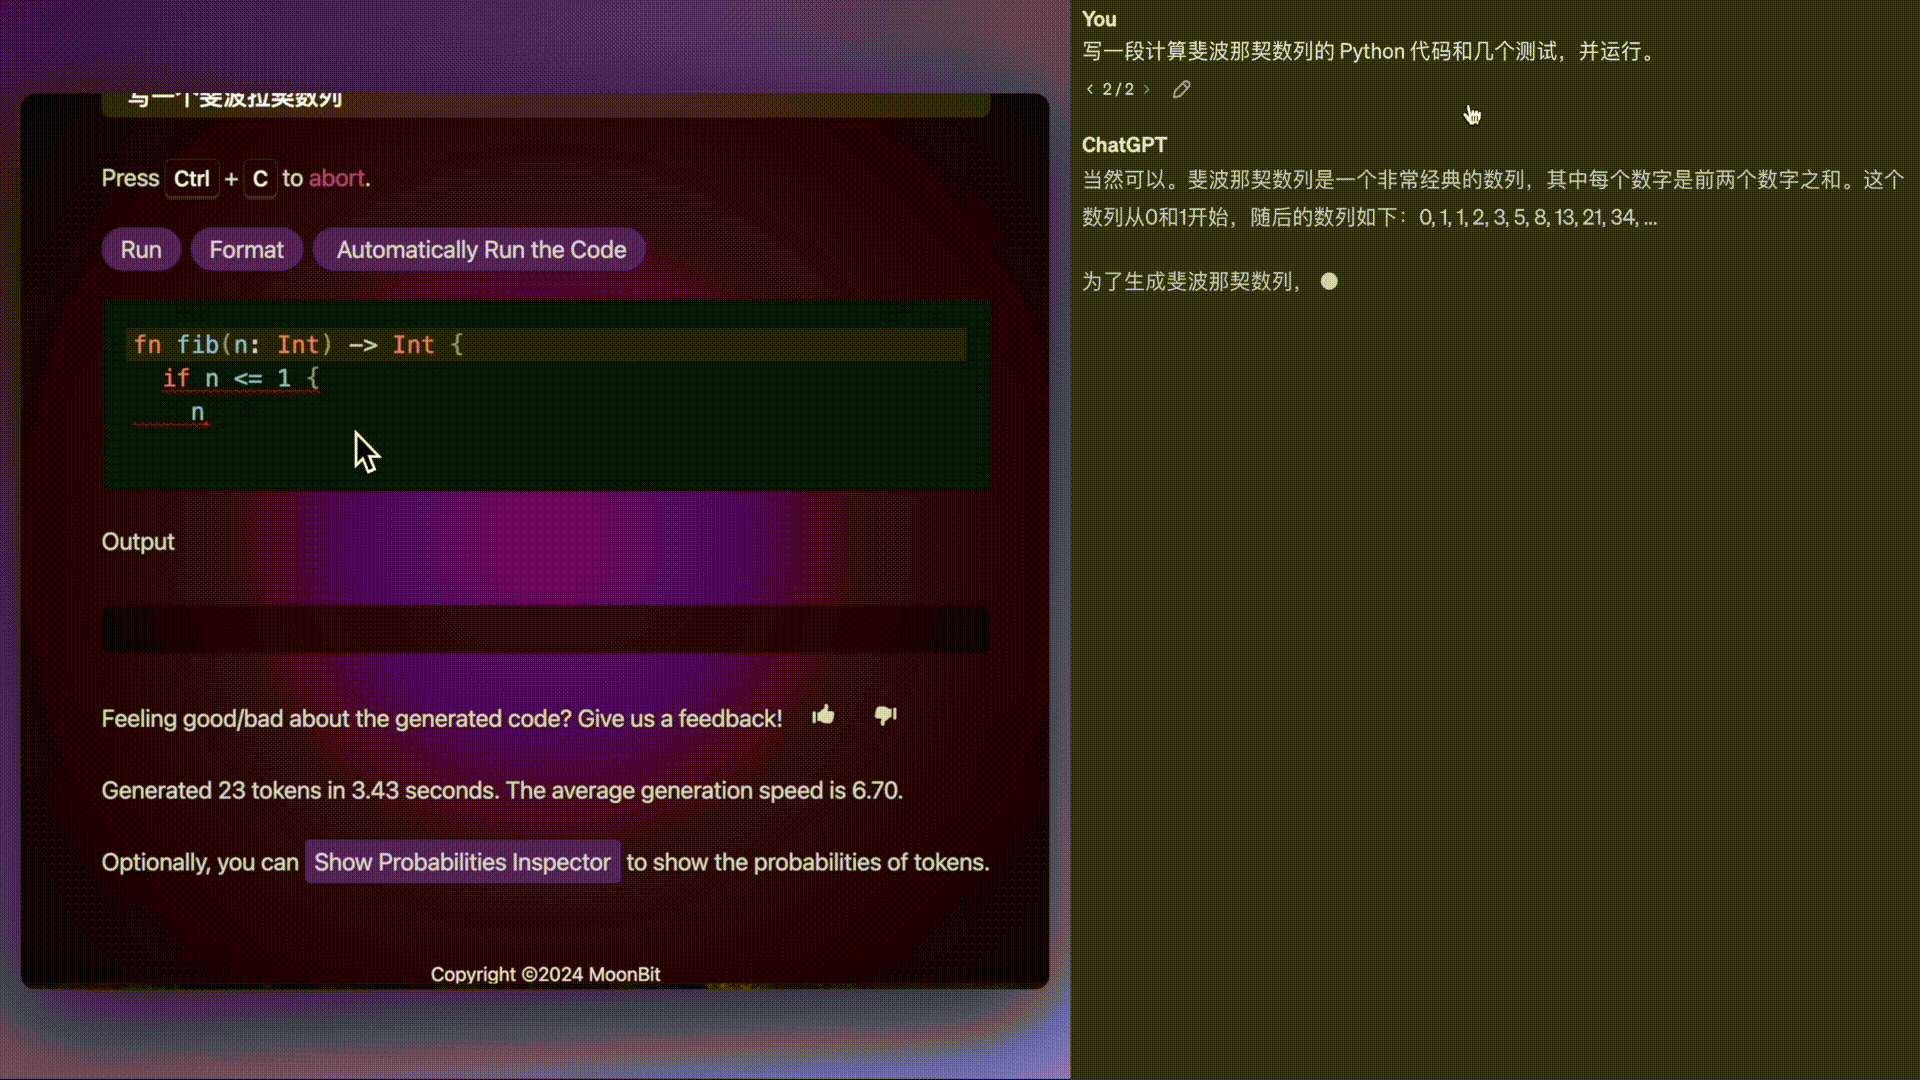Click the abort link
1920x1080 pixels.
click(337, 179)
